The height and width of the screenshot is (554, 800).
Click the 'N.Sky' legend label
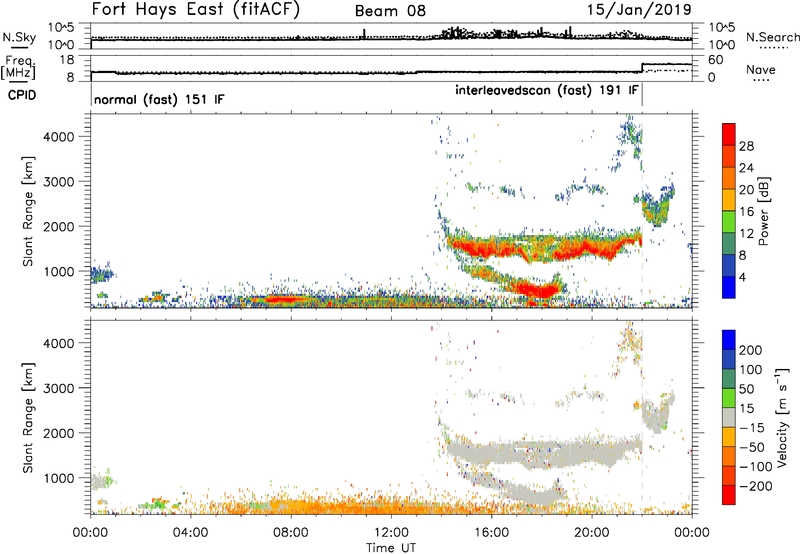[19, 37]
